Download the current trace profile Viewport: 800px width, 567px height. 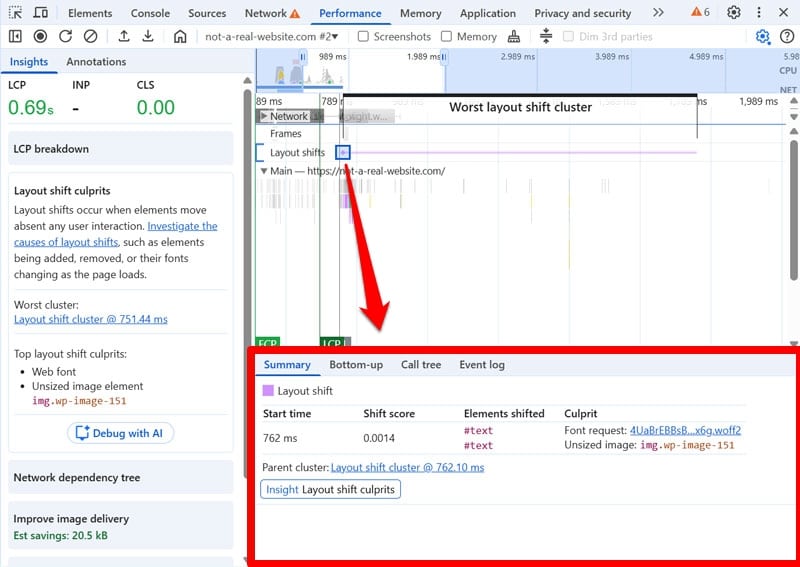(148, 36)
